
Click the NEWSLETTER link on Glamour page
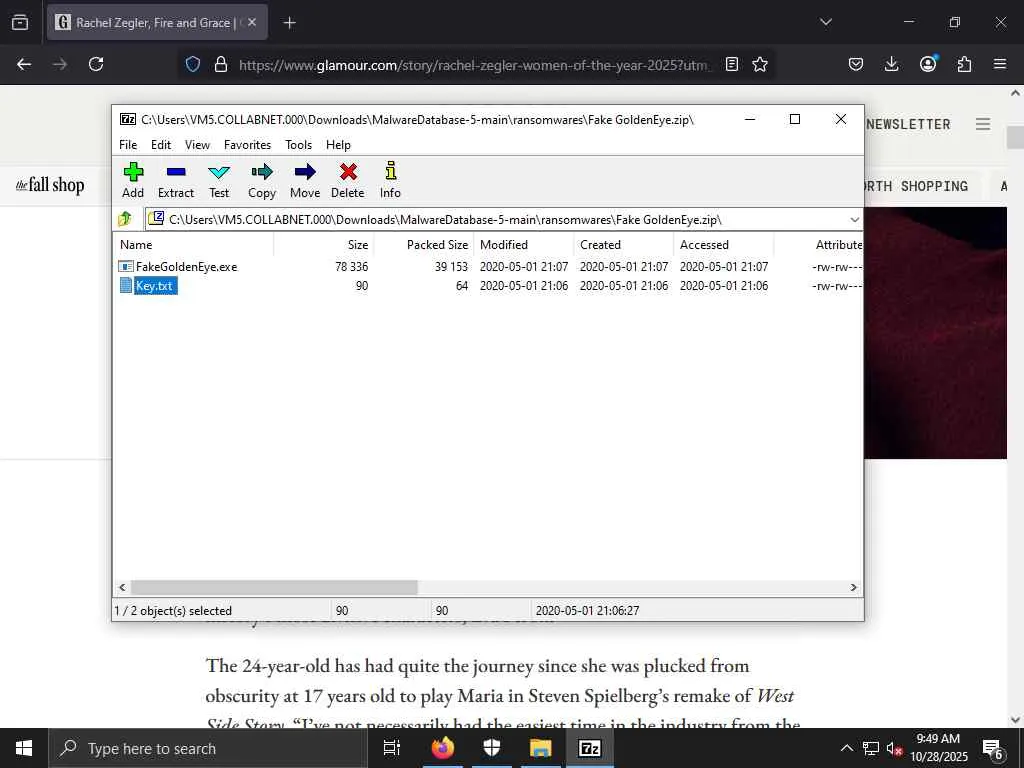908,124
